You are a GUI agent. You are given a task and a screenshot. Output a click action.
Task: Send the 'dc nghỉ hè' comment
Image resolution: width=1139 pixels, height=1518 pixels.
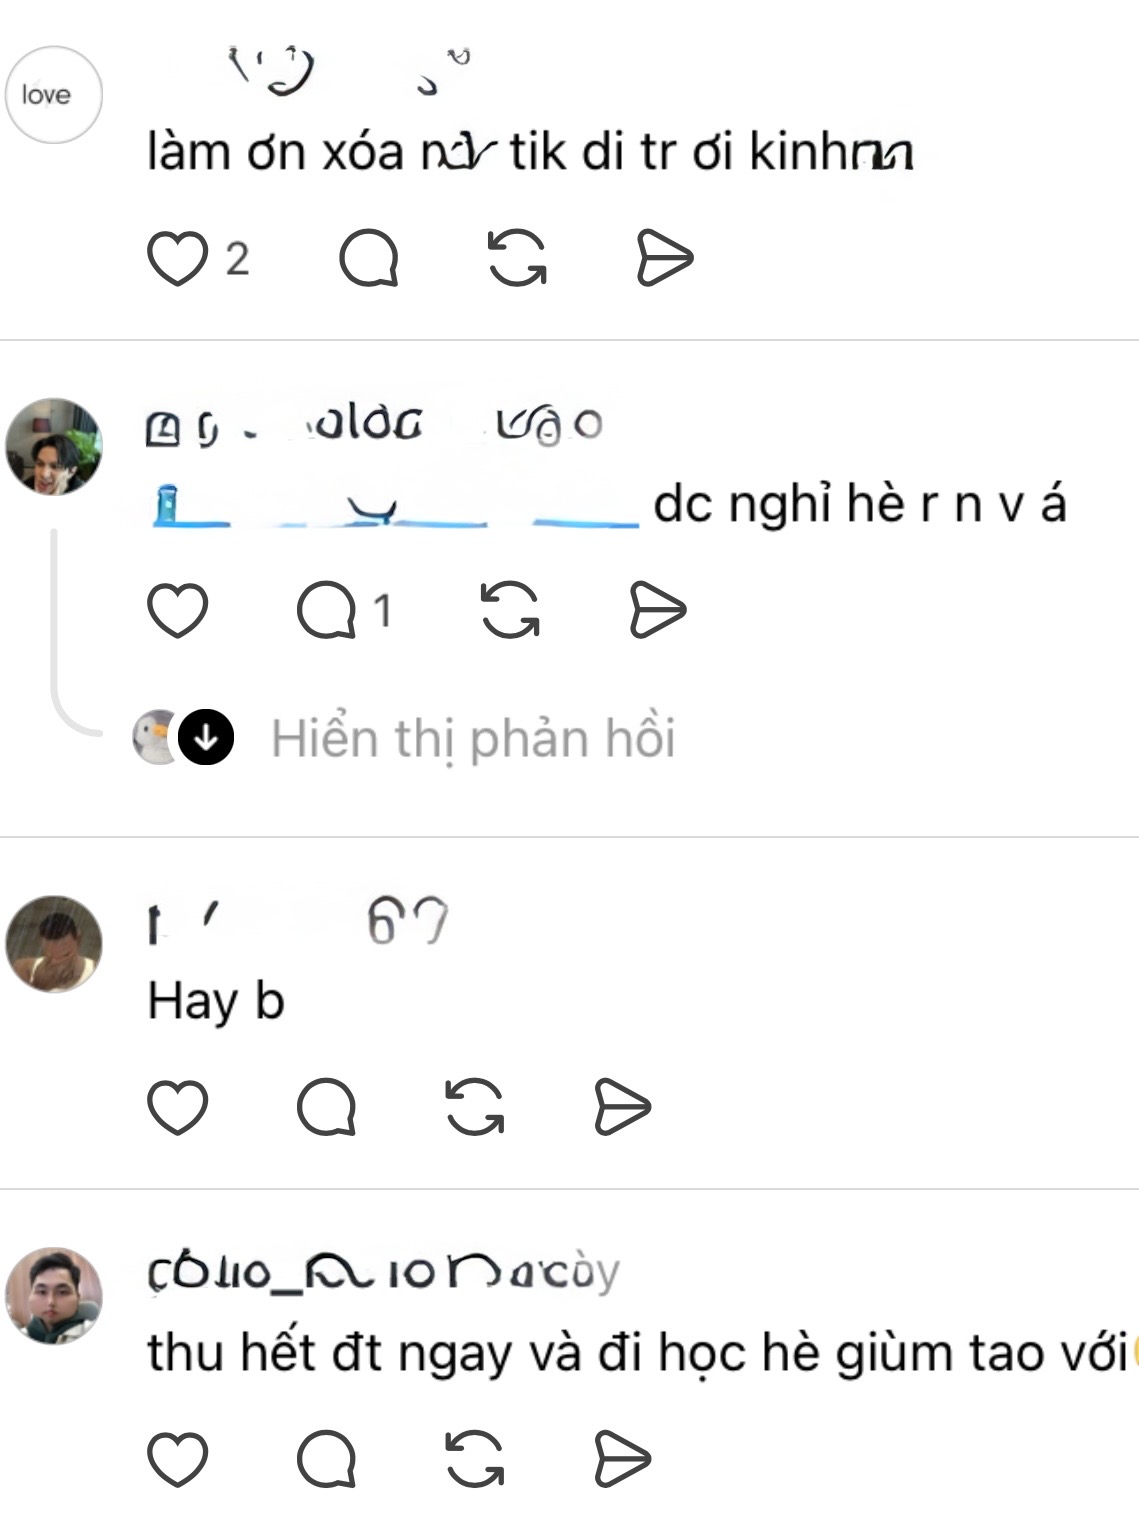click(658, 609)
